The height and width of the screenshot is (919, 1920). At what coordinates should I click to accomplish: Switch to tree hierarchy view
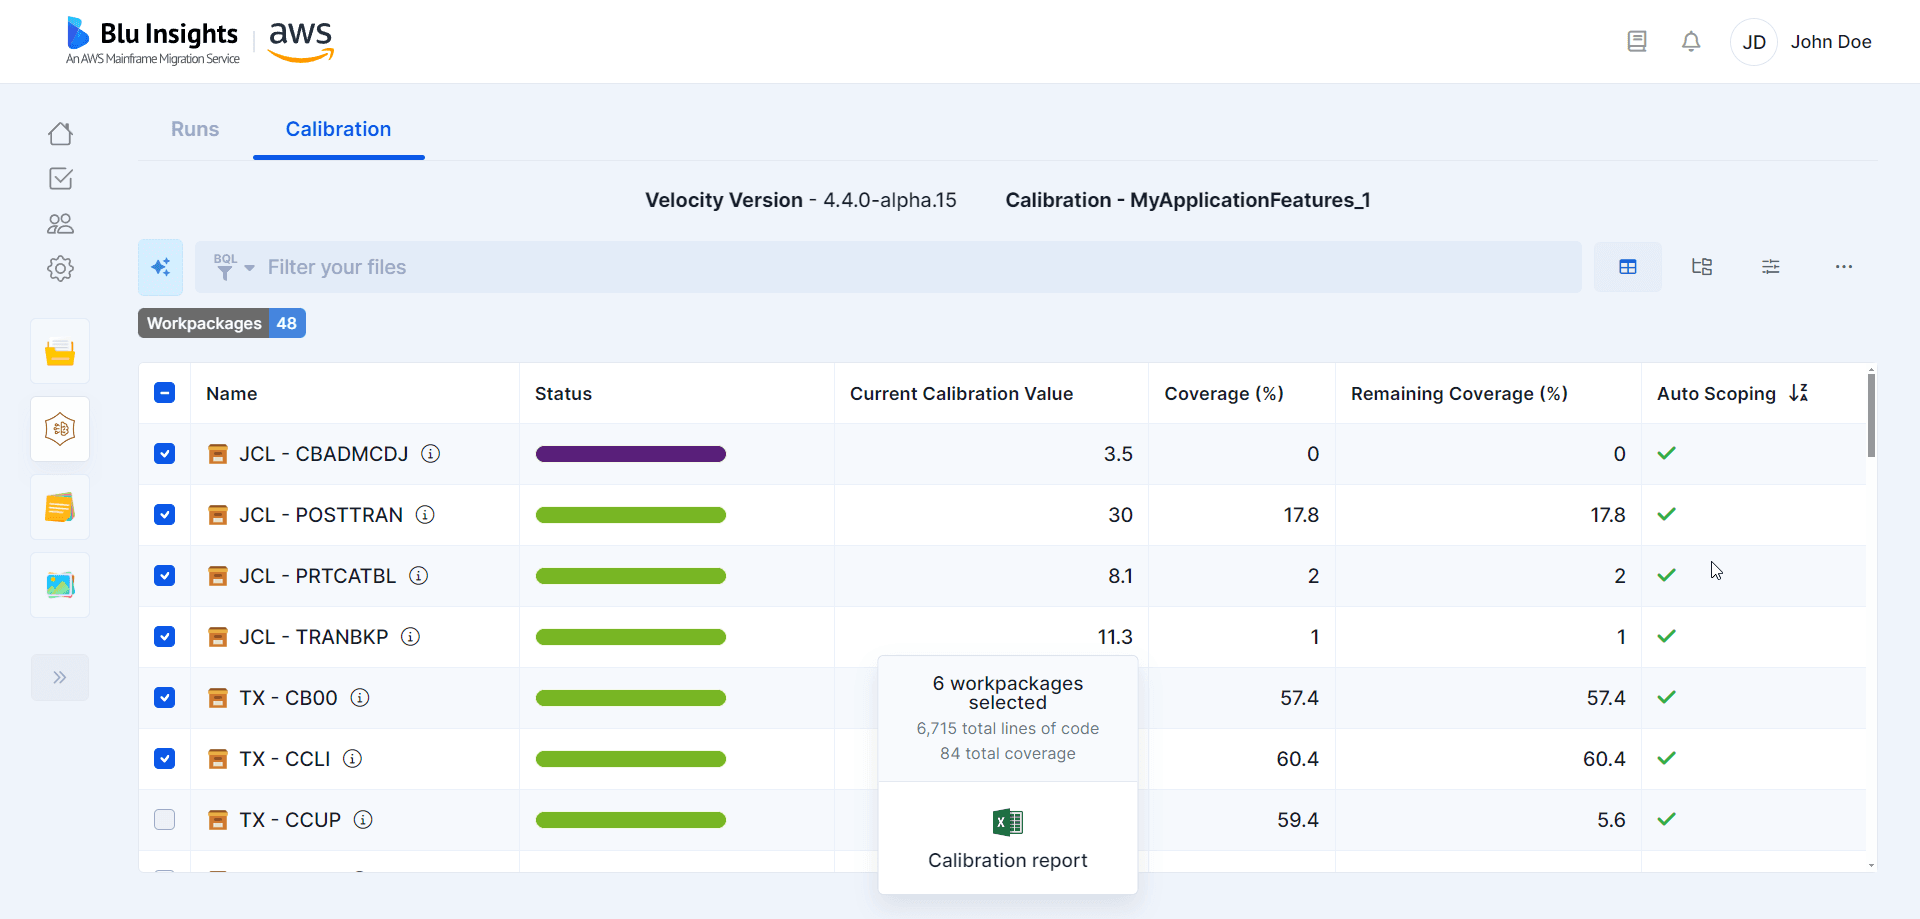1702,267
